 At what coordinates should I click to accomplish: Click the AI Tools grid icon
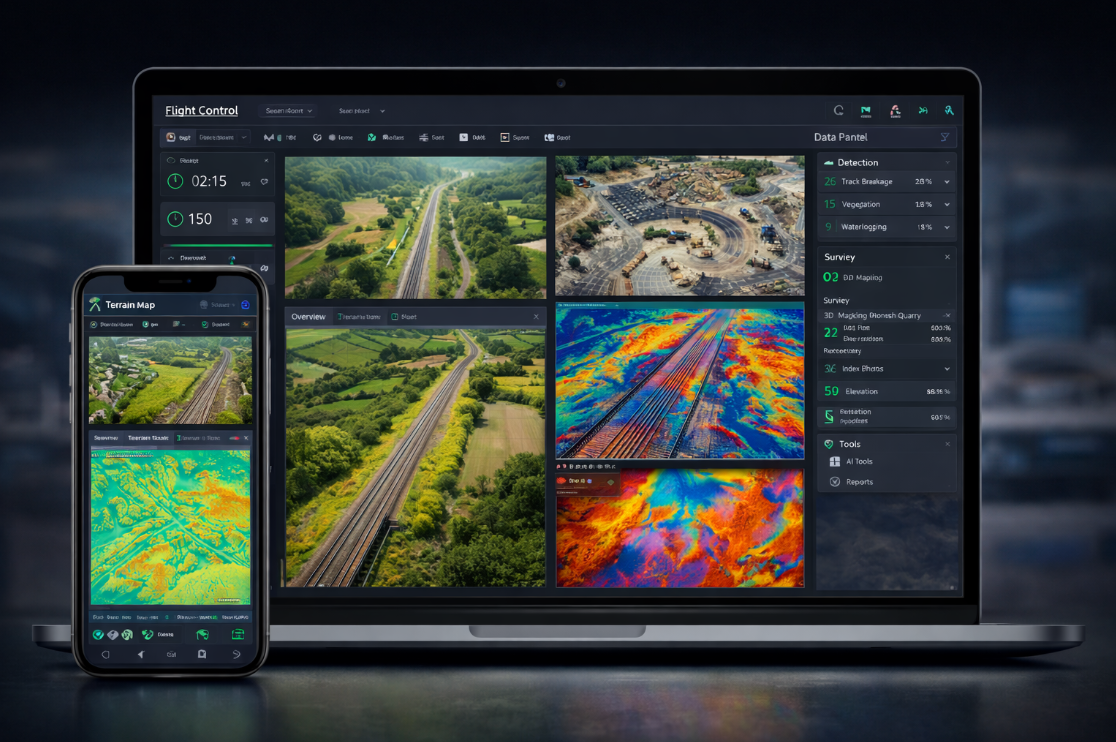[835, 462]
